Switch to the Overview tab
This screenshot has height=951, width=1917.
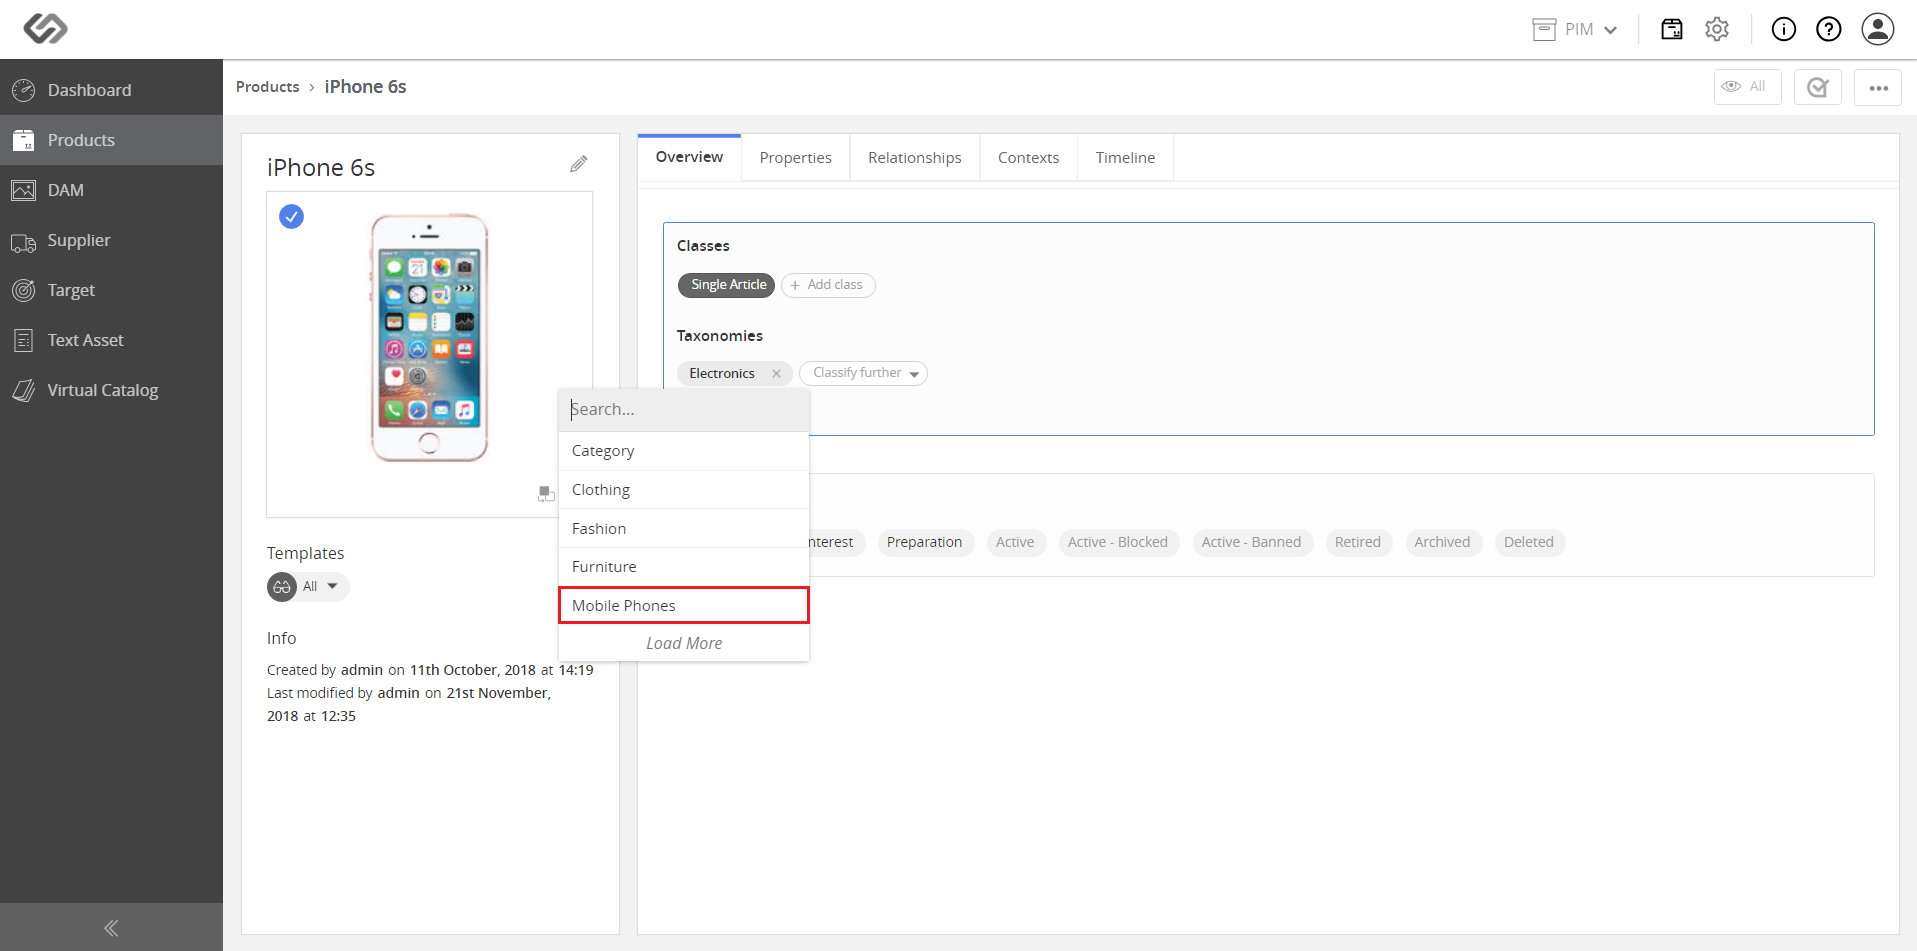tap(689, 157)
